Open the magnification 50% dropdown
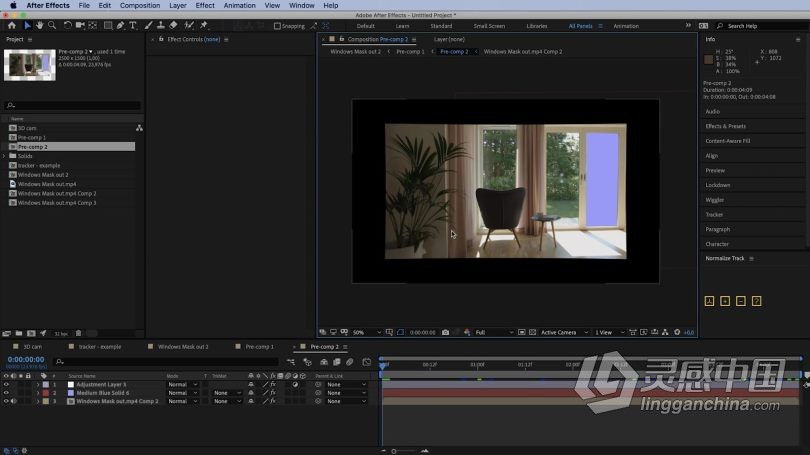810x455 pixels. click(x=367, y=333)
